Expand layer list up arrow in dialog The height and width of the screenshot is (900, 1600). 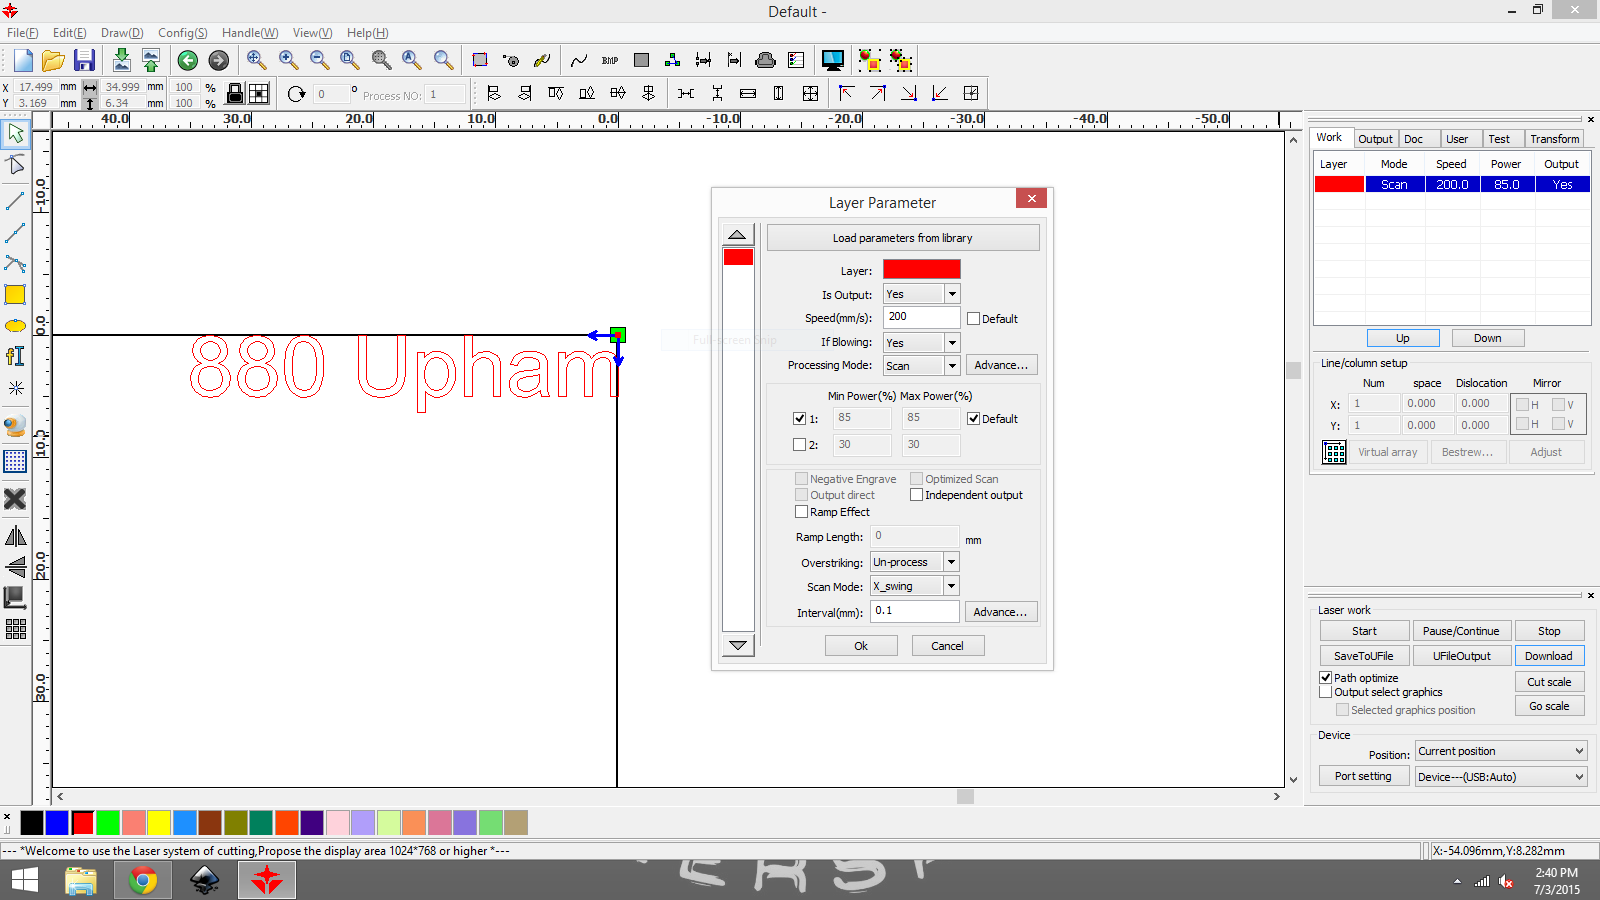pos(737,235)
